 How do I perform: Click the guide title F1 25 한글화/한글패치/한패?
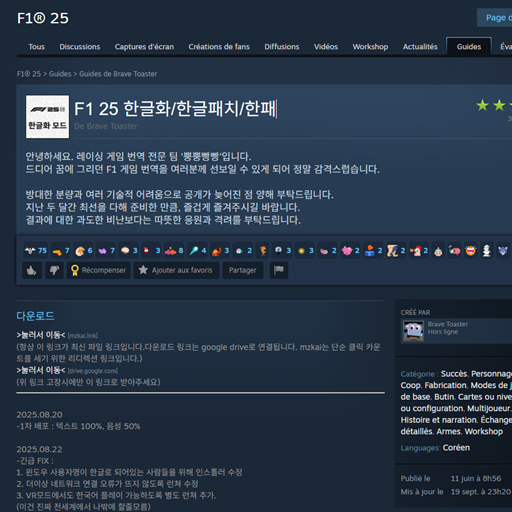coord(175,109)
